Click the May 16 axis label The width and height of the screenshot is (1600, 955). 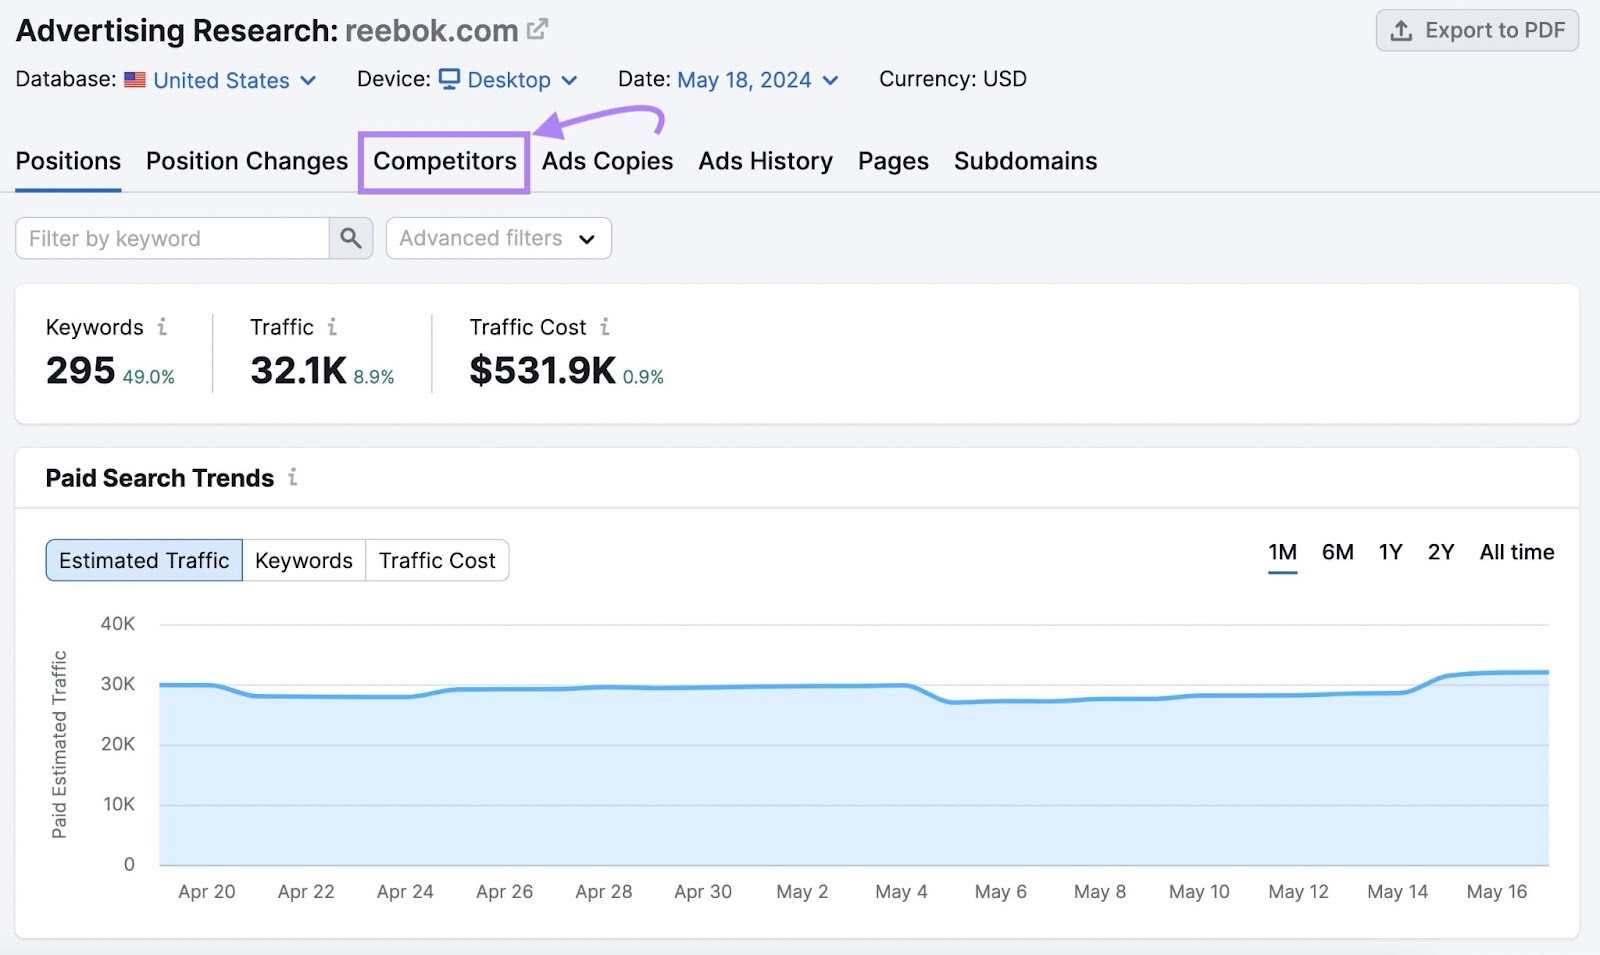(1497, 892)
